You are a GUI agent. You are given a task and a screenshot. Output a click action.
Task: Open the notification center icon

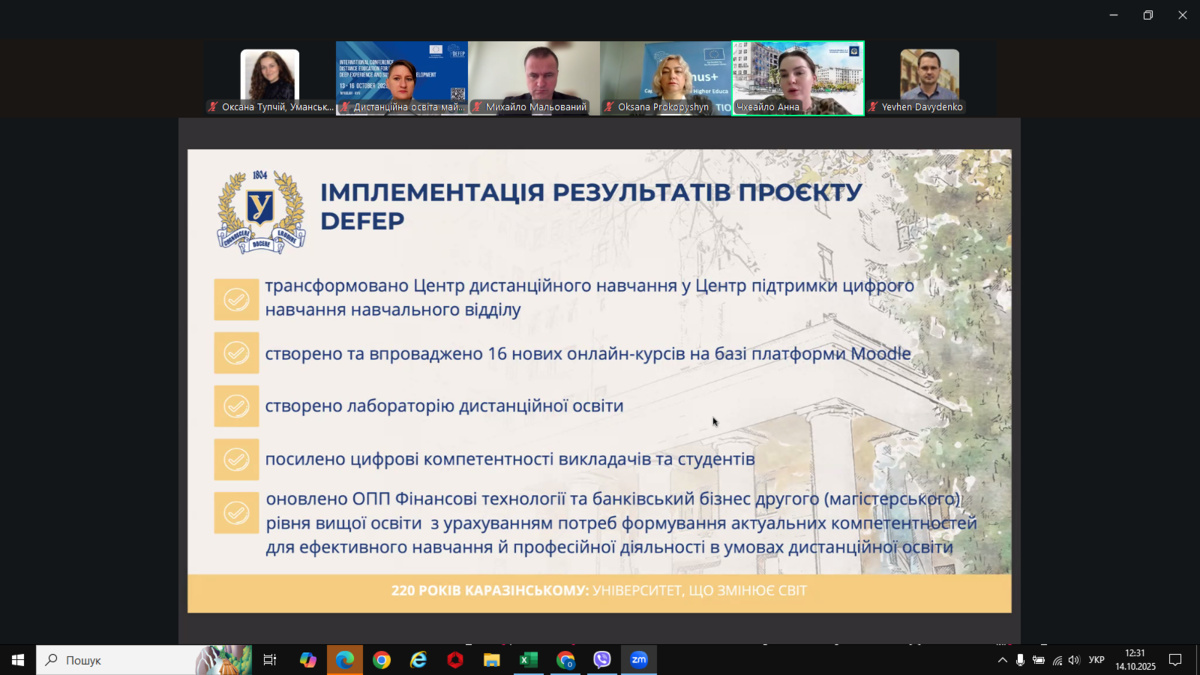1176,660
